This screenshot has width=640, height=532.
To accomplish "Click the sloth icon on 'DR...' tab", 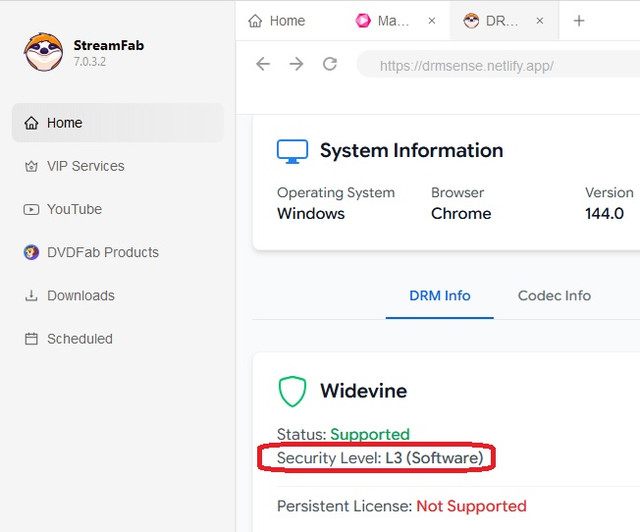I will [471, 20].
